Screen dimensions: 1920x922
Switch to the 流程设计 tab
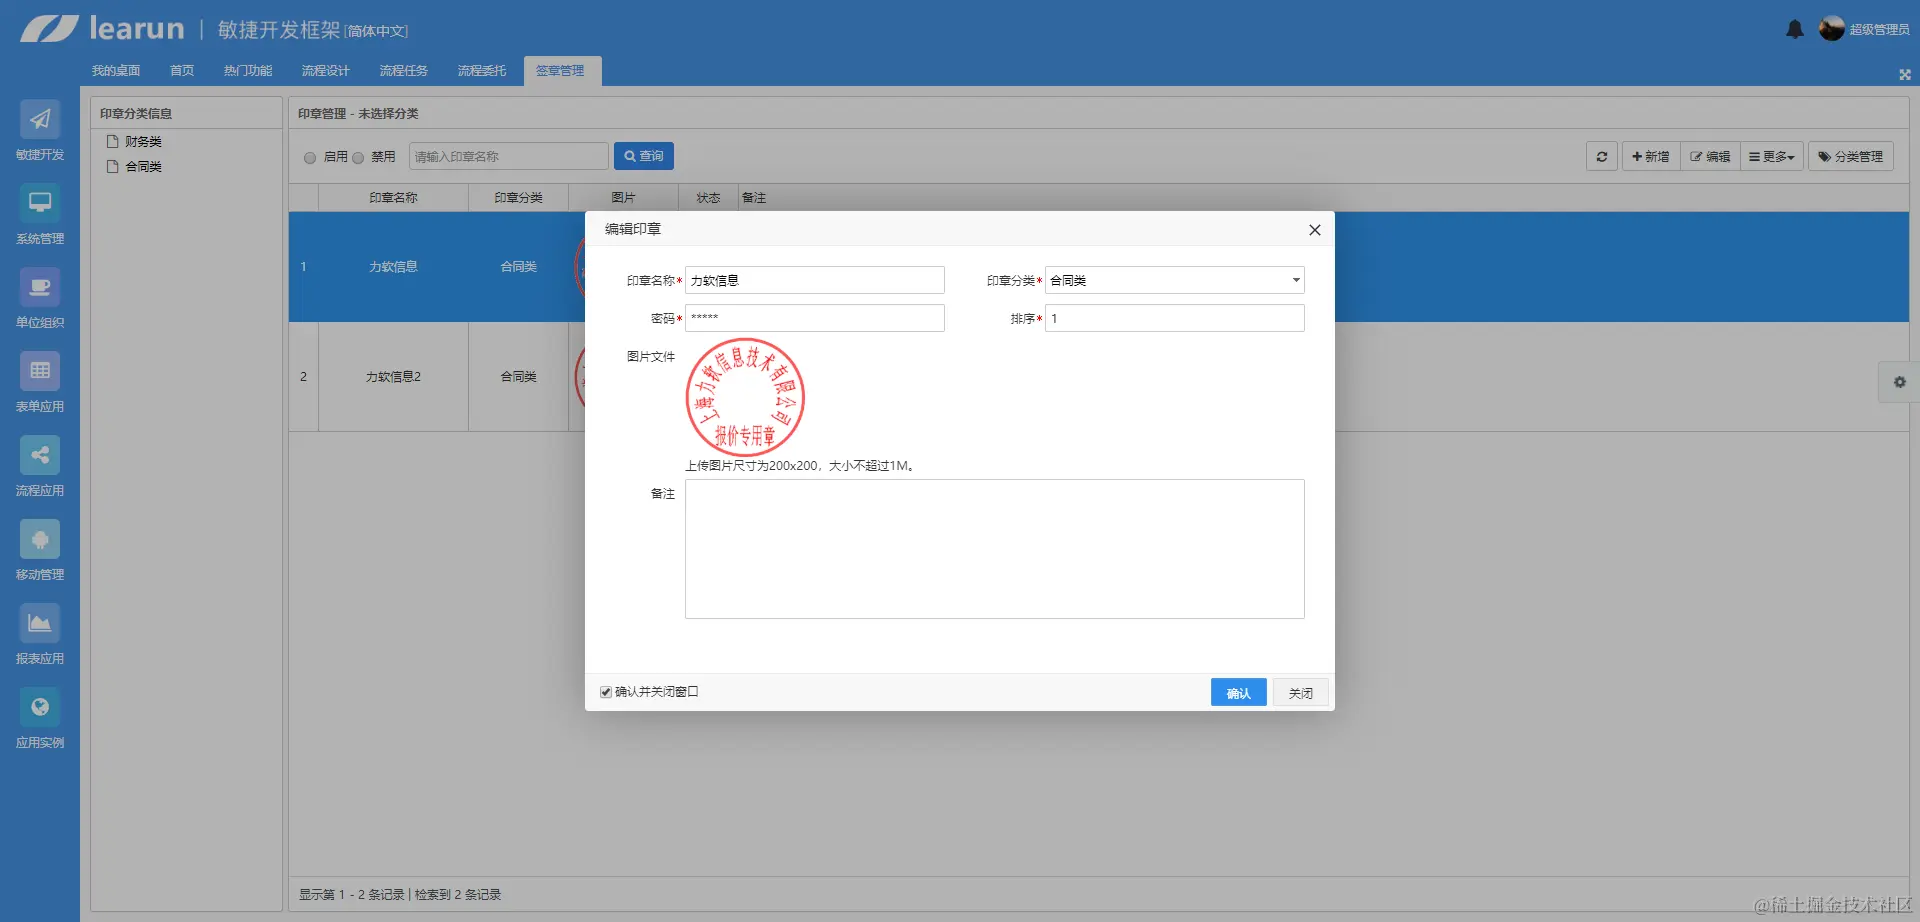(326, 71)
